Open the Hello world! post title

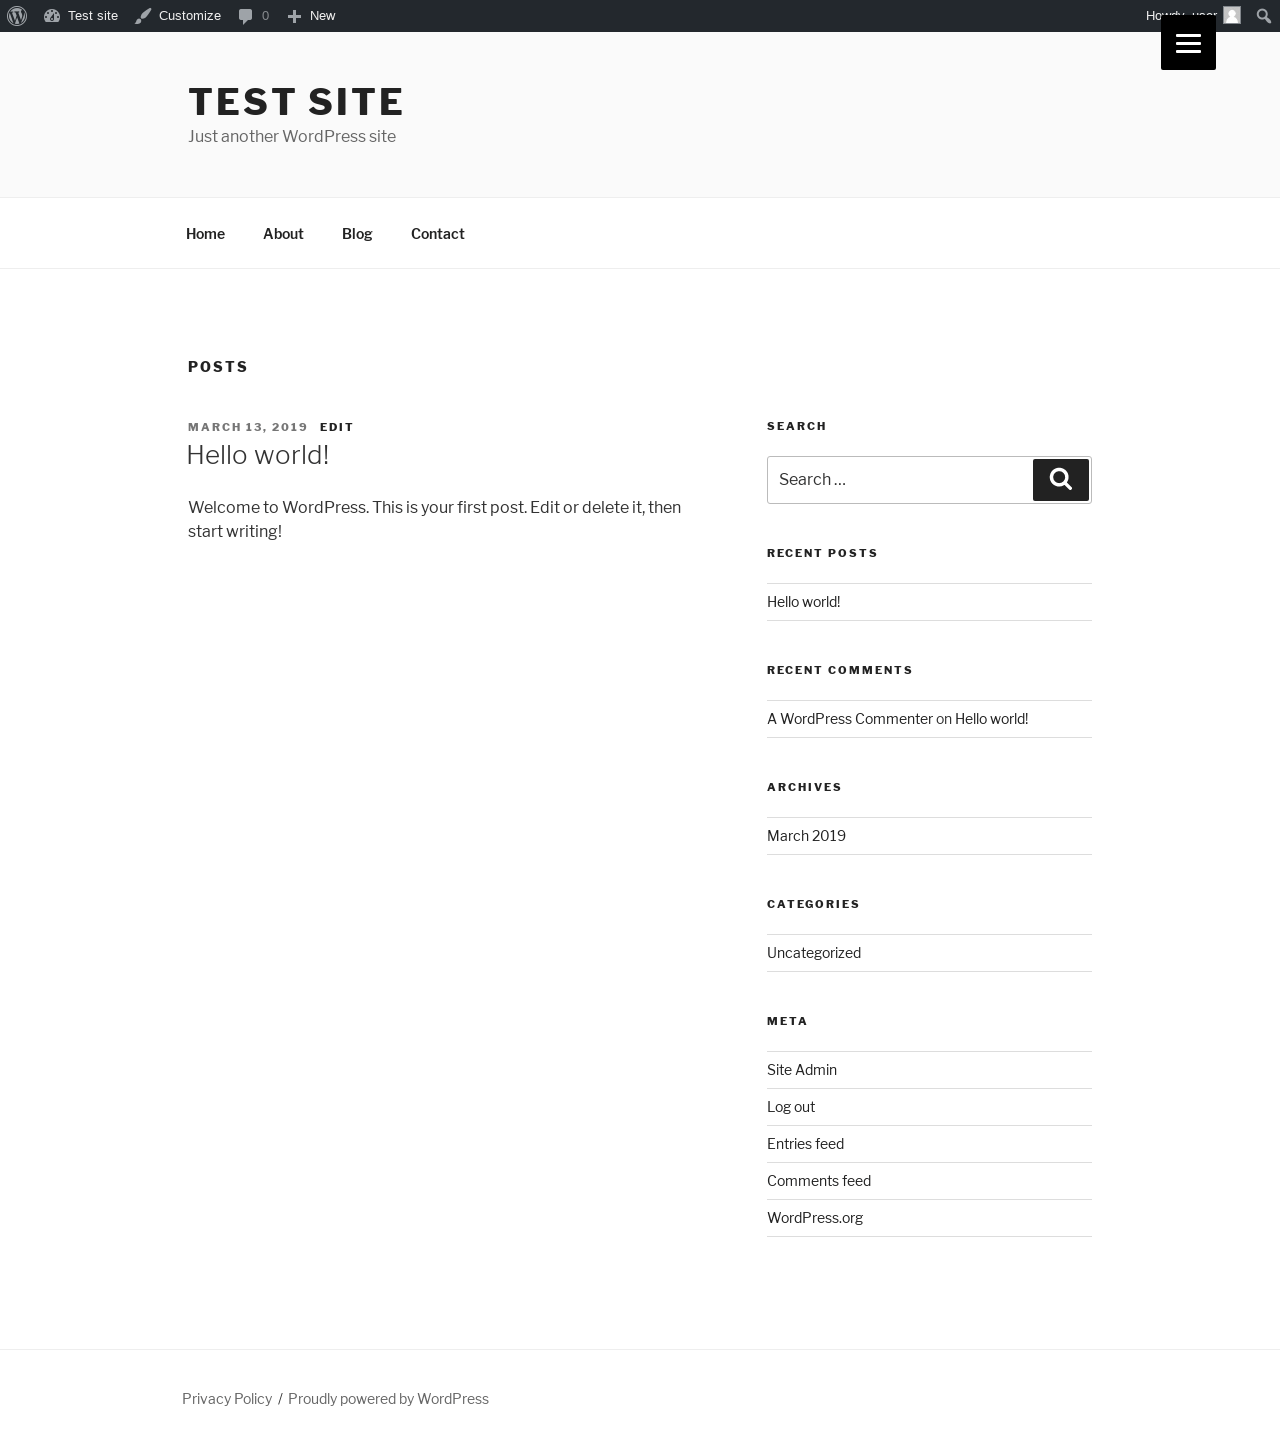(258, 455)
